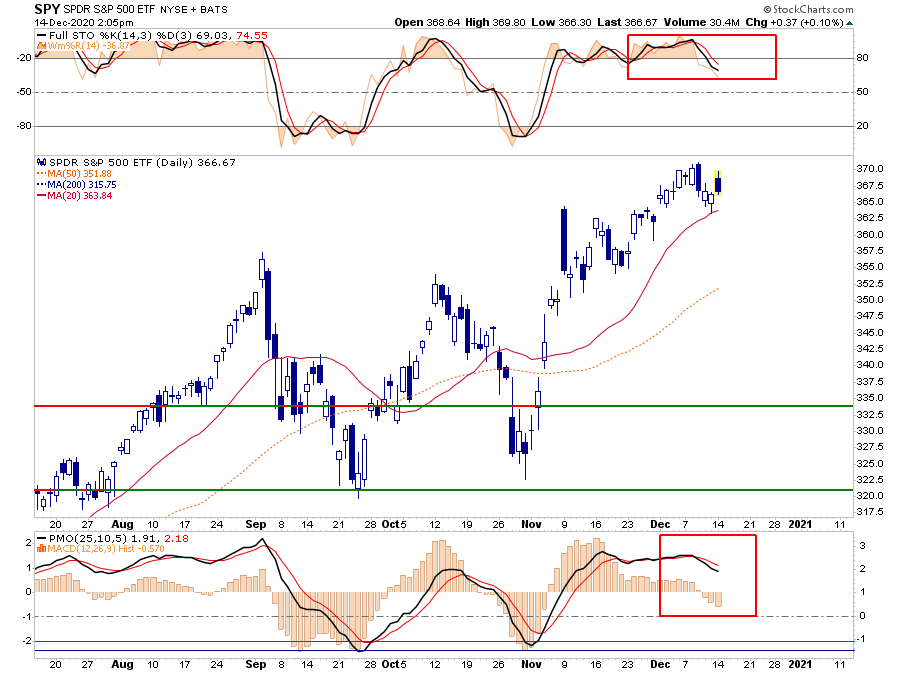Click 'Nov' on the price panel date axis
900x673 pixels.
532,524
